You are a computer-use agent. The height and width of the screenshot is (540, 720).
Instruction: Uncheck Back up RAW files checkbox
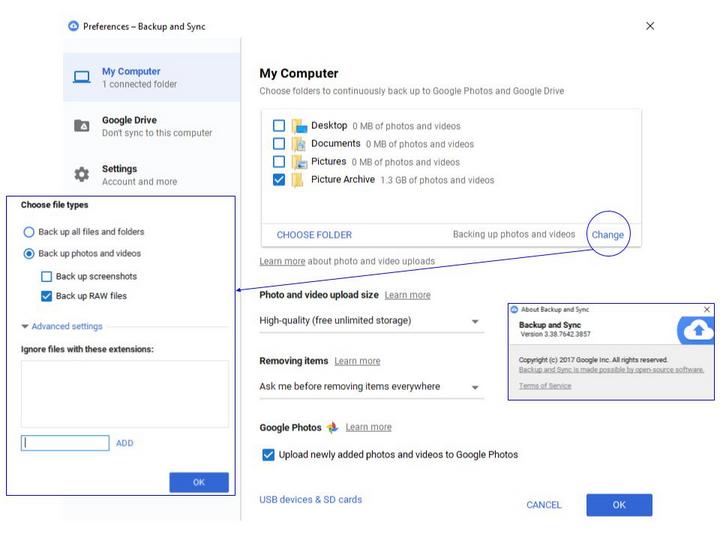pyautogui.click(x=46, y=296)
